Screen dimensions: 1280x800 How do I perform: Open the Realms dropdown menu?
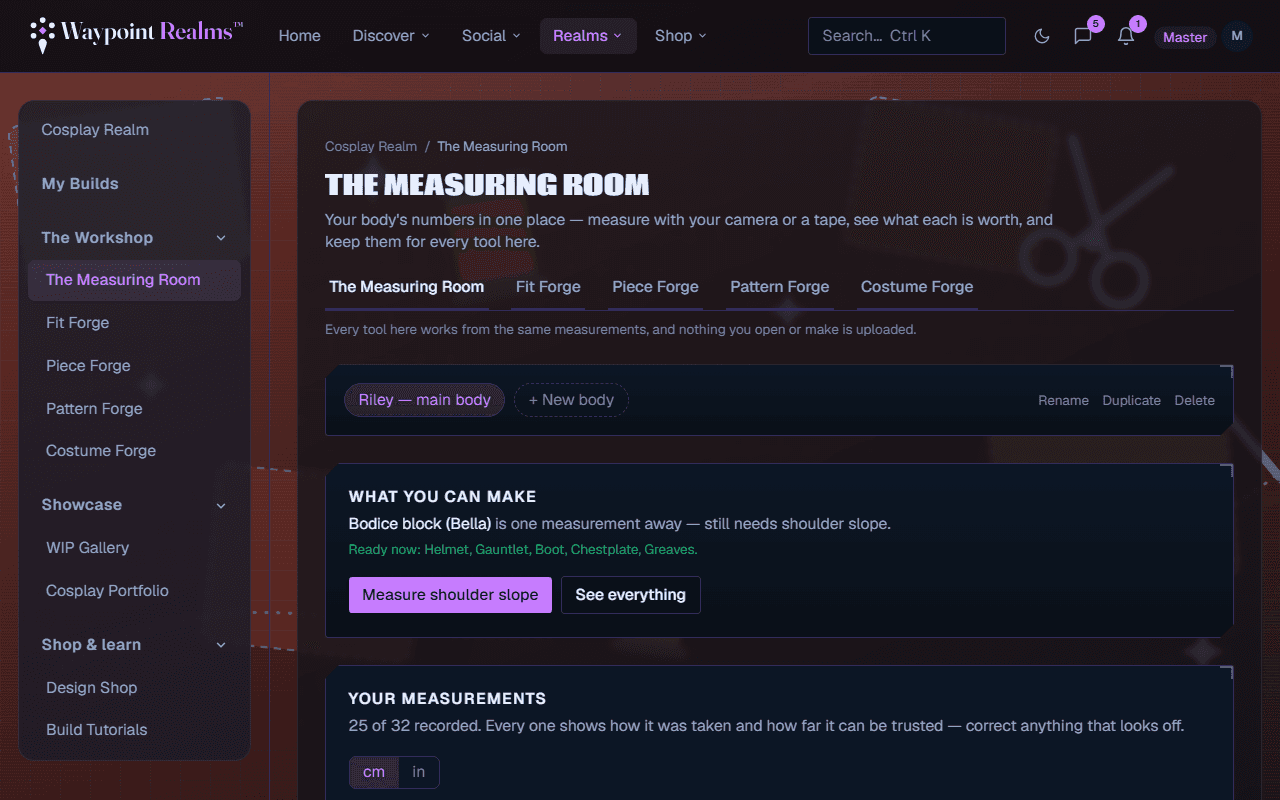pyautogui.click(x=588, y=36)
